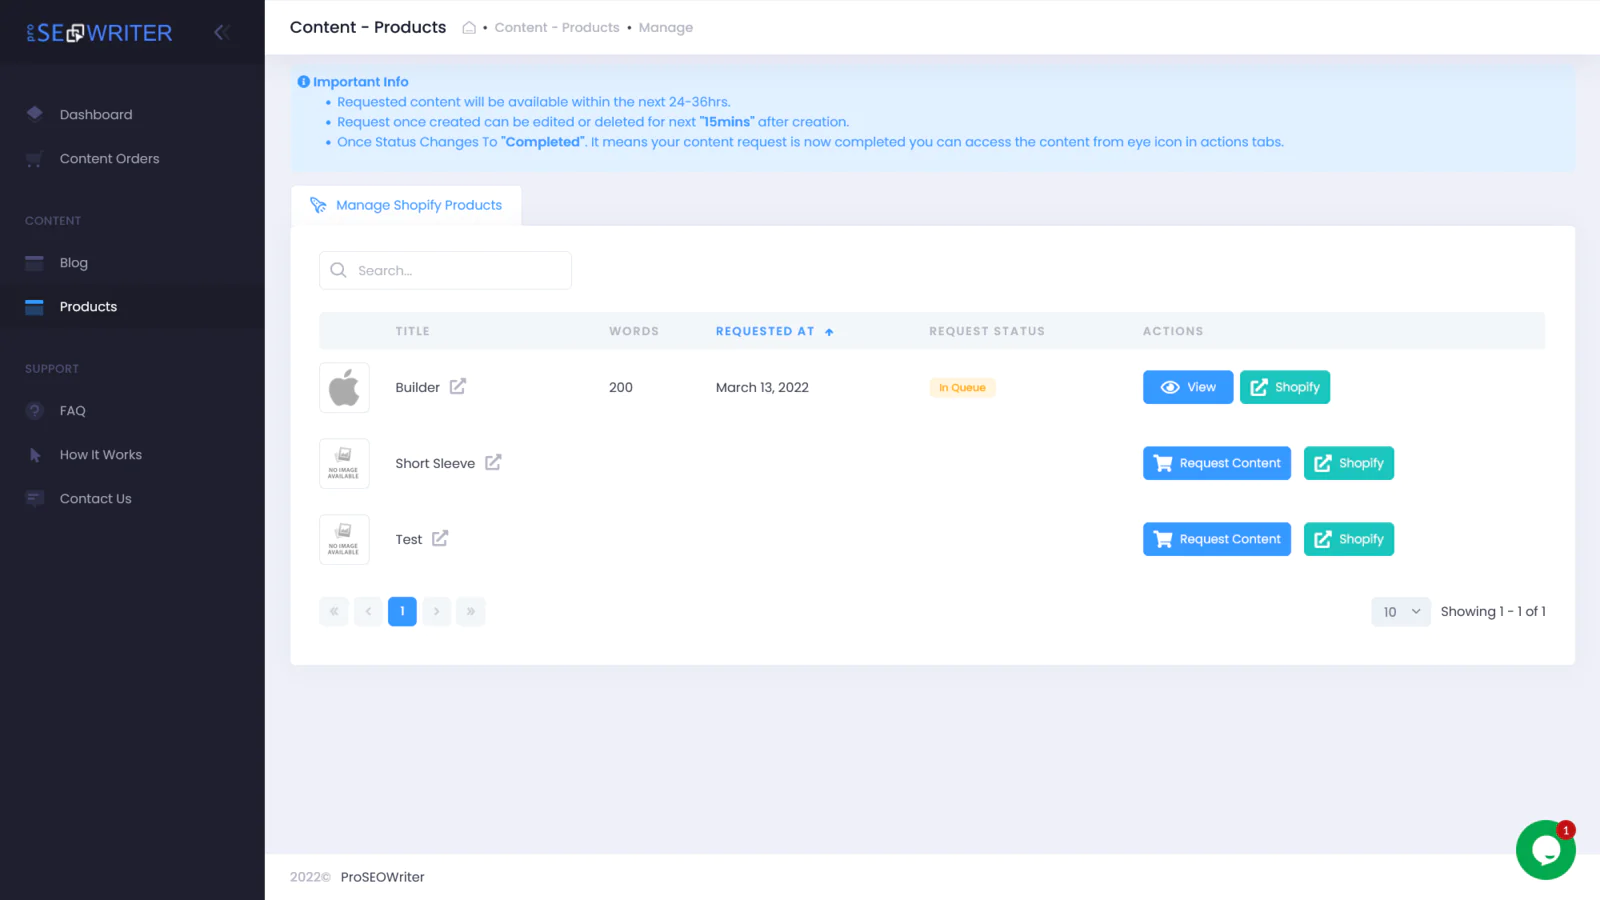Click the Blog sidebar icon

pyautogui.click(x=35, y=262)
